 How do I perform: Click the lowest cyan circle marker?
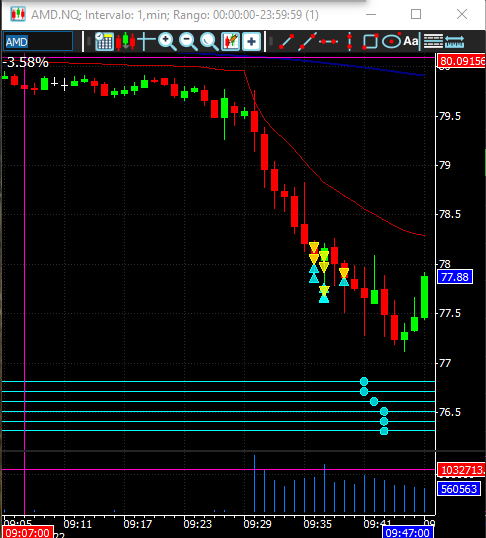pyautogui.click(x=384, y=431)
